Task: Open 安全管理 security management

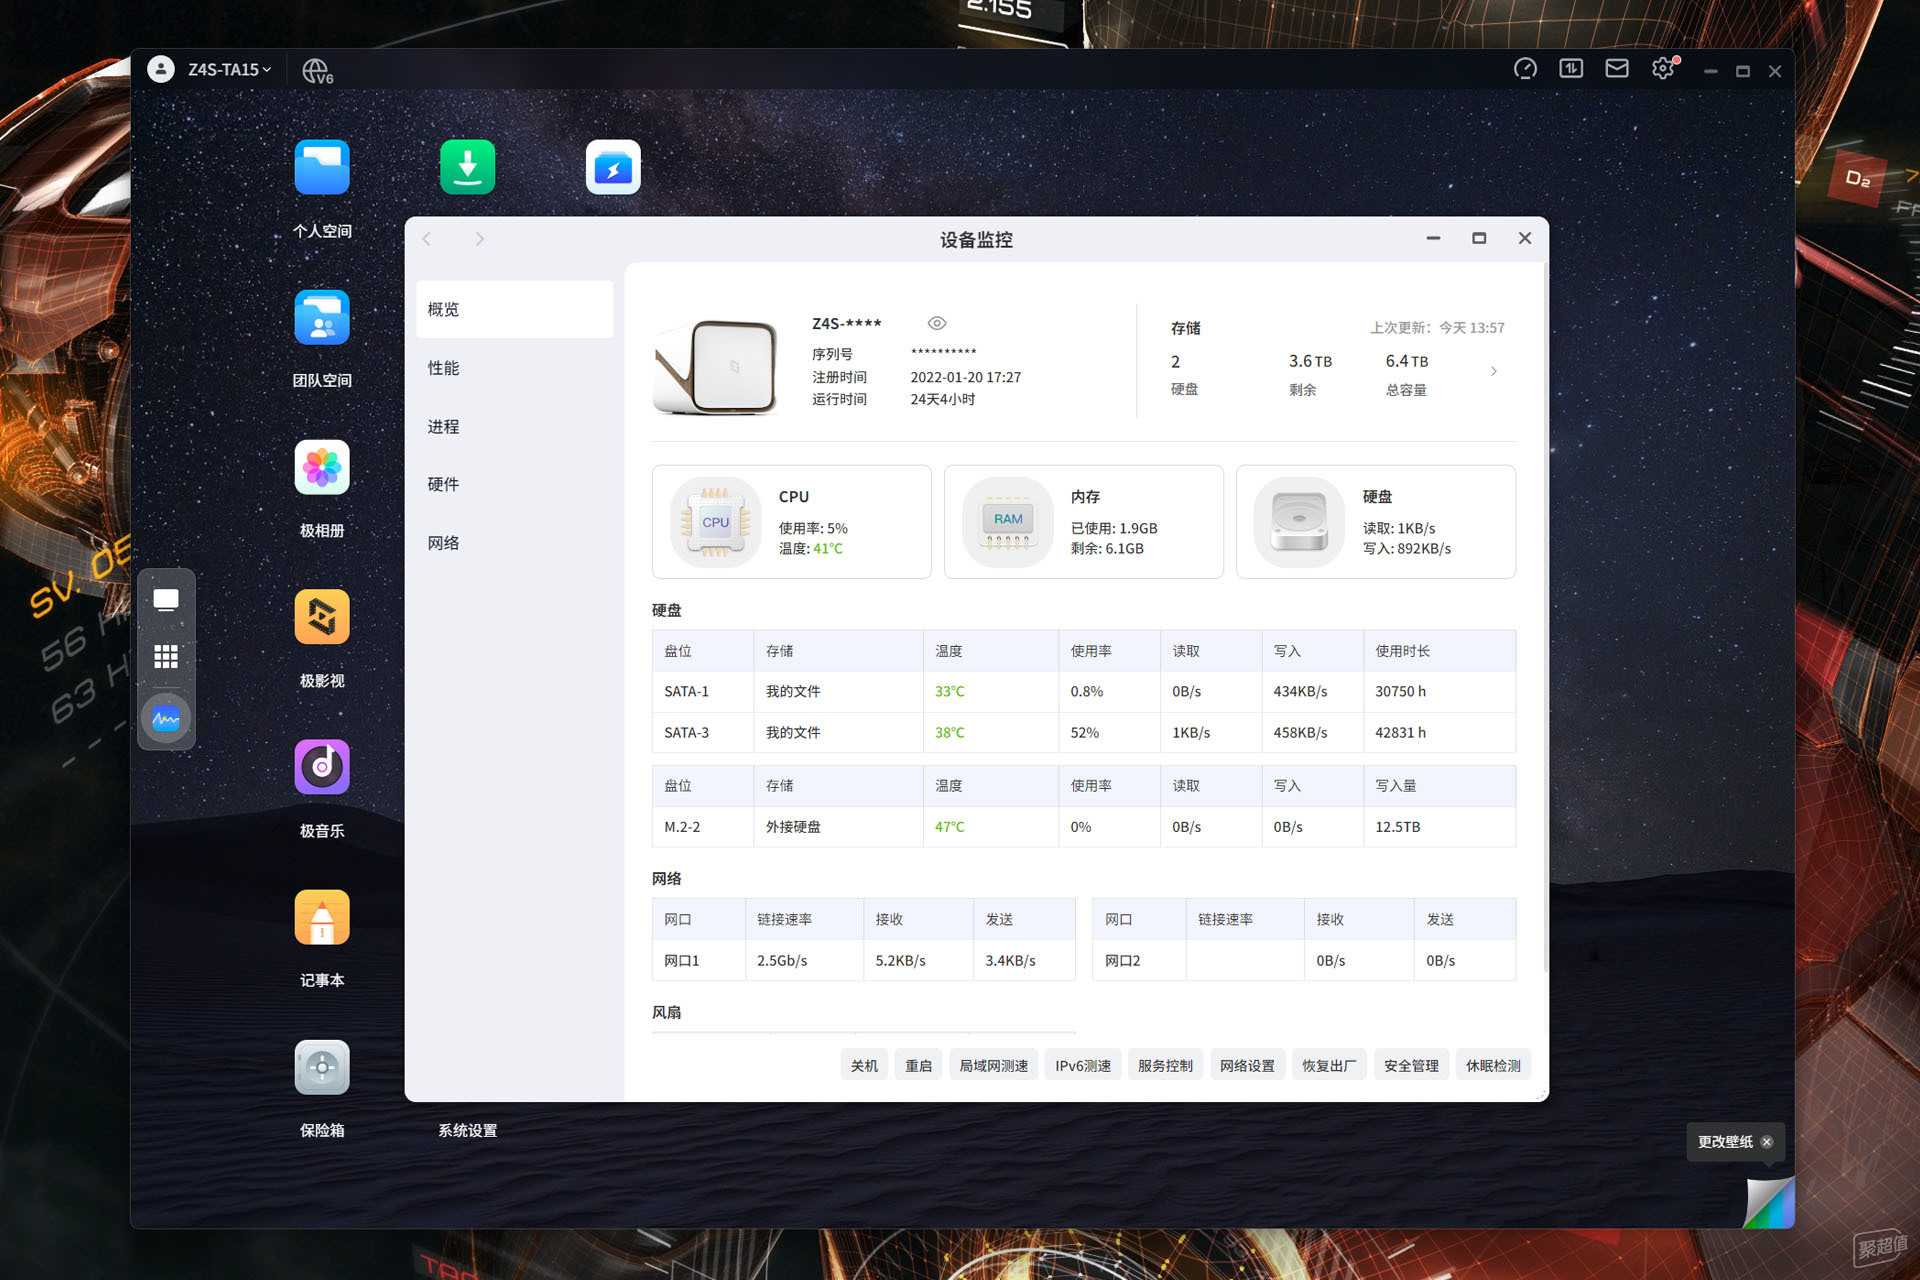Action: pyautogui.click(x=1411, y=1066)
